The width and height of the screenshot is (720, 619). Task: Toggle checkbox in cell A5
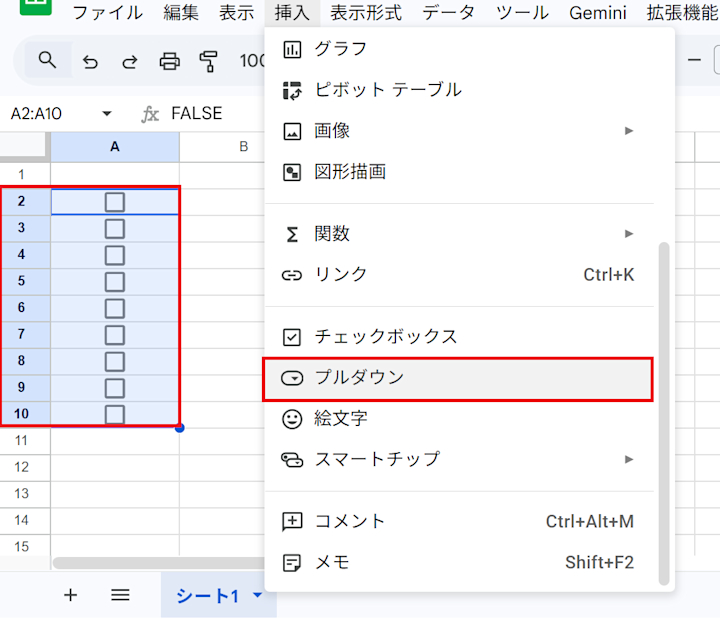tap(115, 282)
